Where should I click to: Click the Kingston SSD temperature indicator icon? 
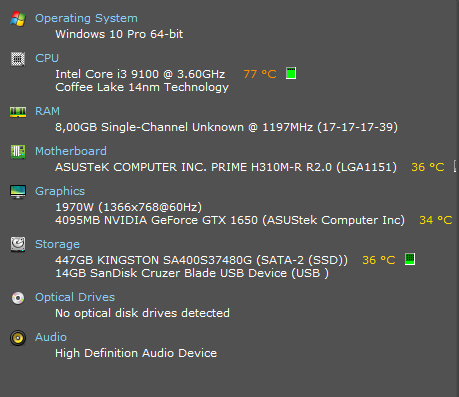tap(410, 259)
